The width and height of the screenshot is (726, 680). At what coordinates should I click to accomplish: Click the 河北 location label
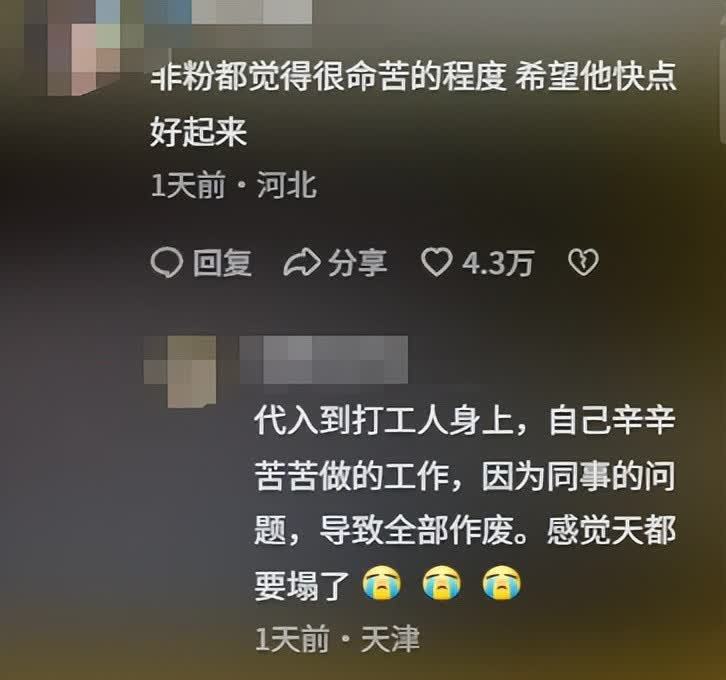[x=287, y=186]
